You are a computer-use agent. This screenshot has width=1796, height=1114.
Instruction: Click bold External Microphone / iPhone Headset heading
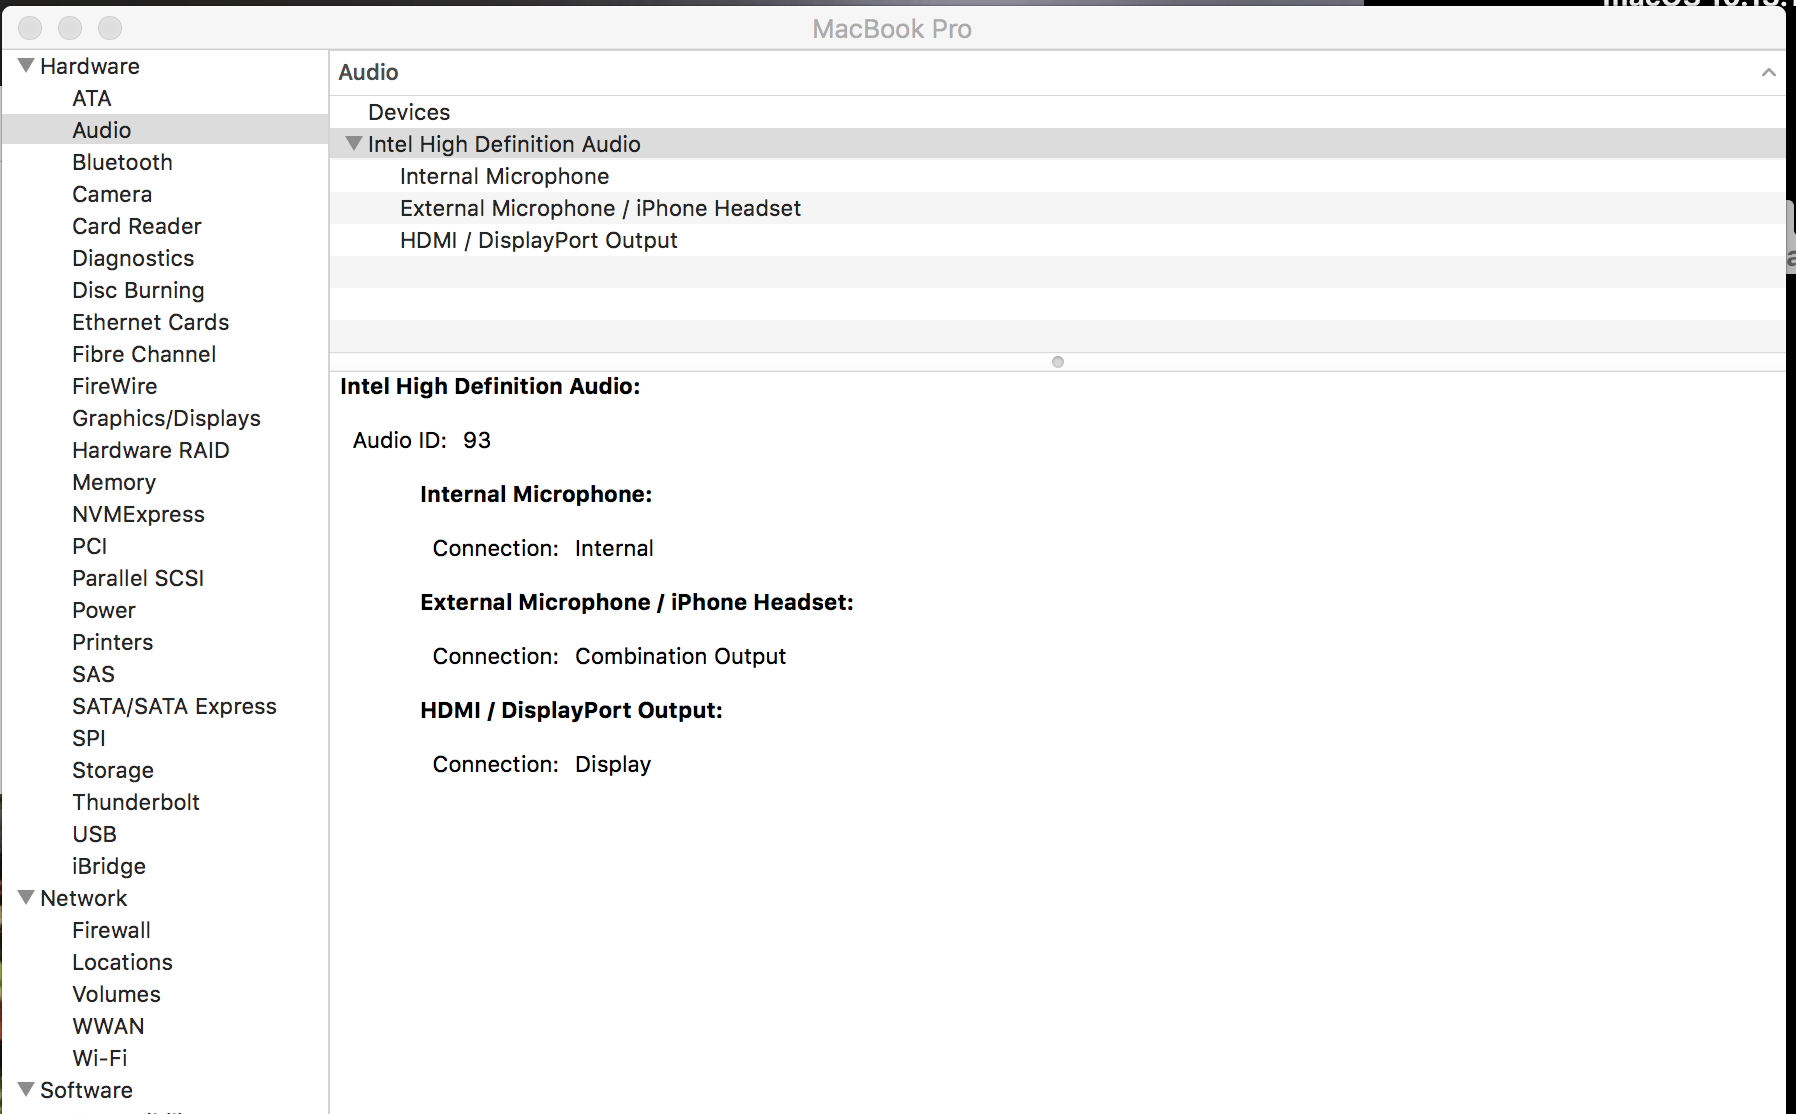tap(637, 602)
